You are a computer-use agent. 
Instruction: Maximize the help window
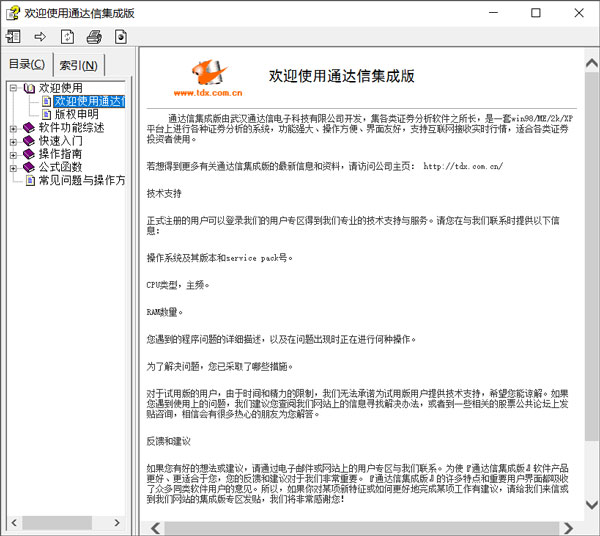[536, 13]
